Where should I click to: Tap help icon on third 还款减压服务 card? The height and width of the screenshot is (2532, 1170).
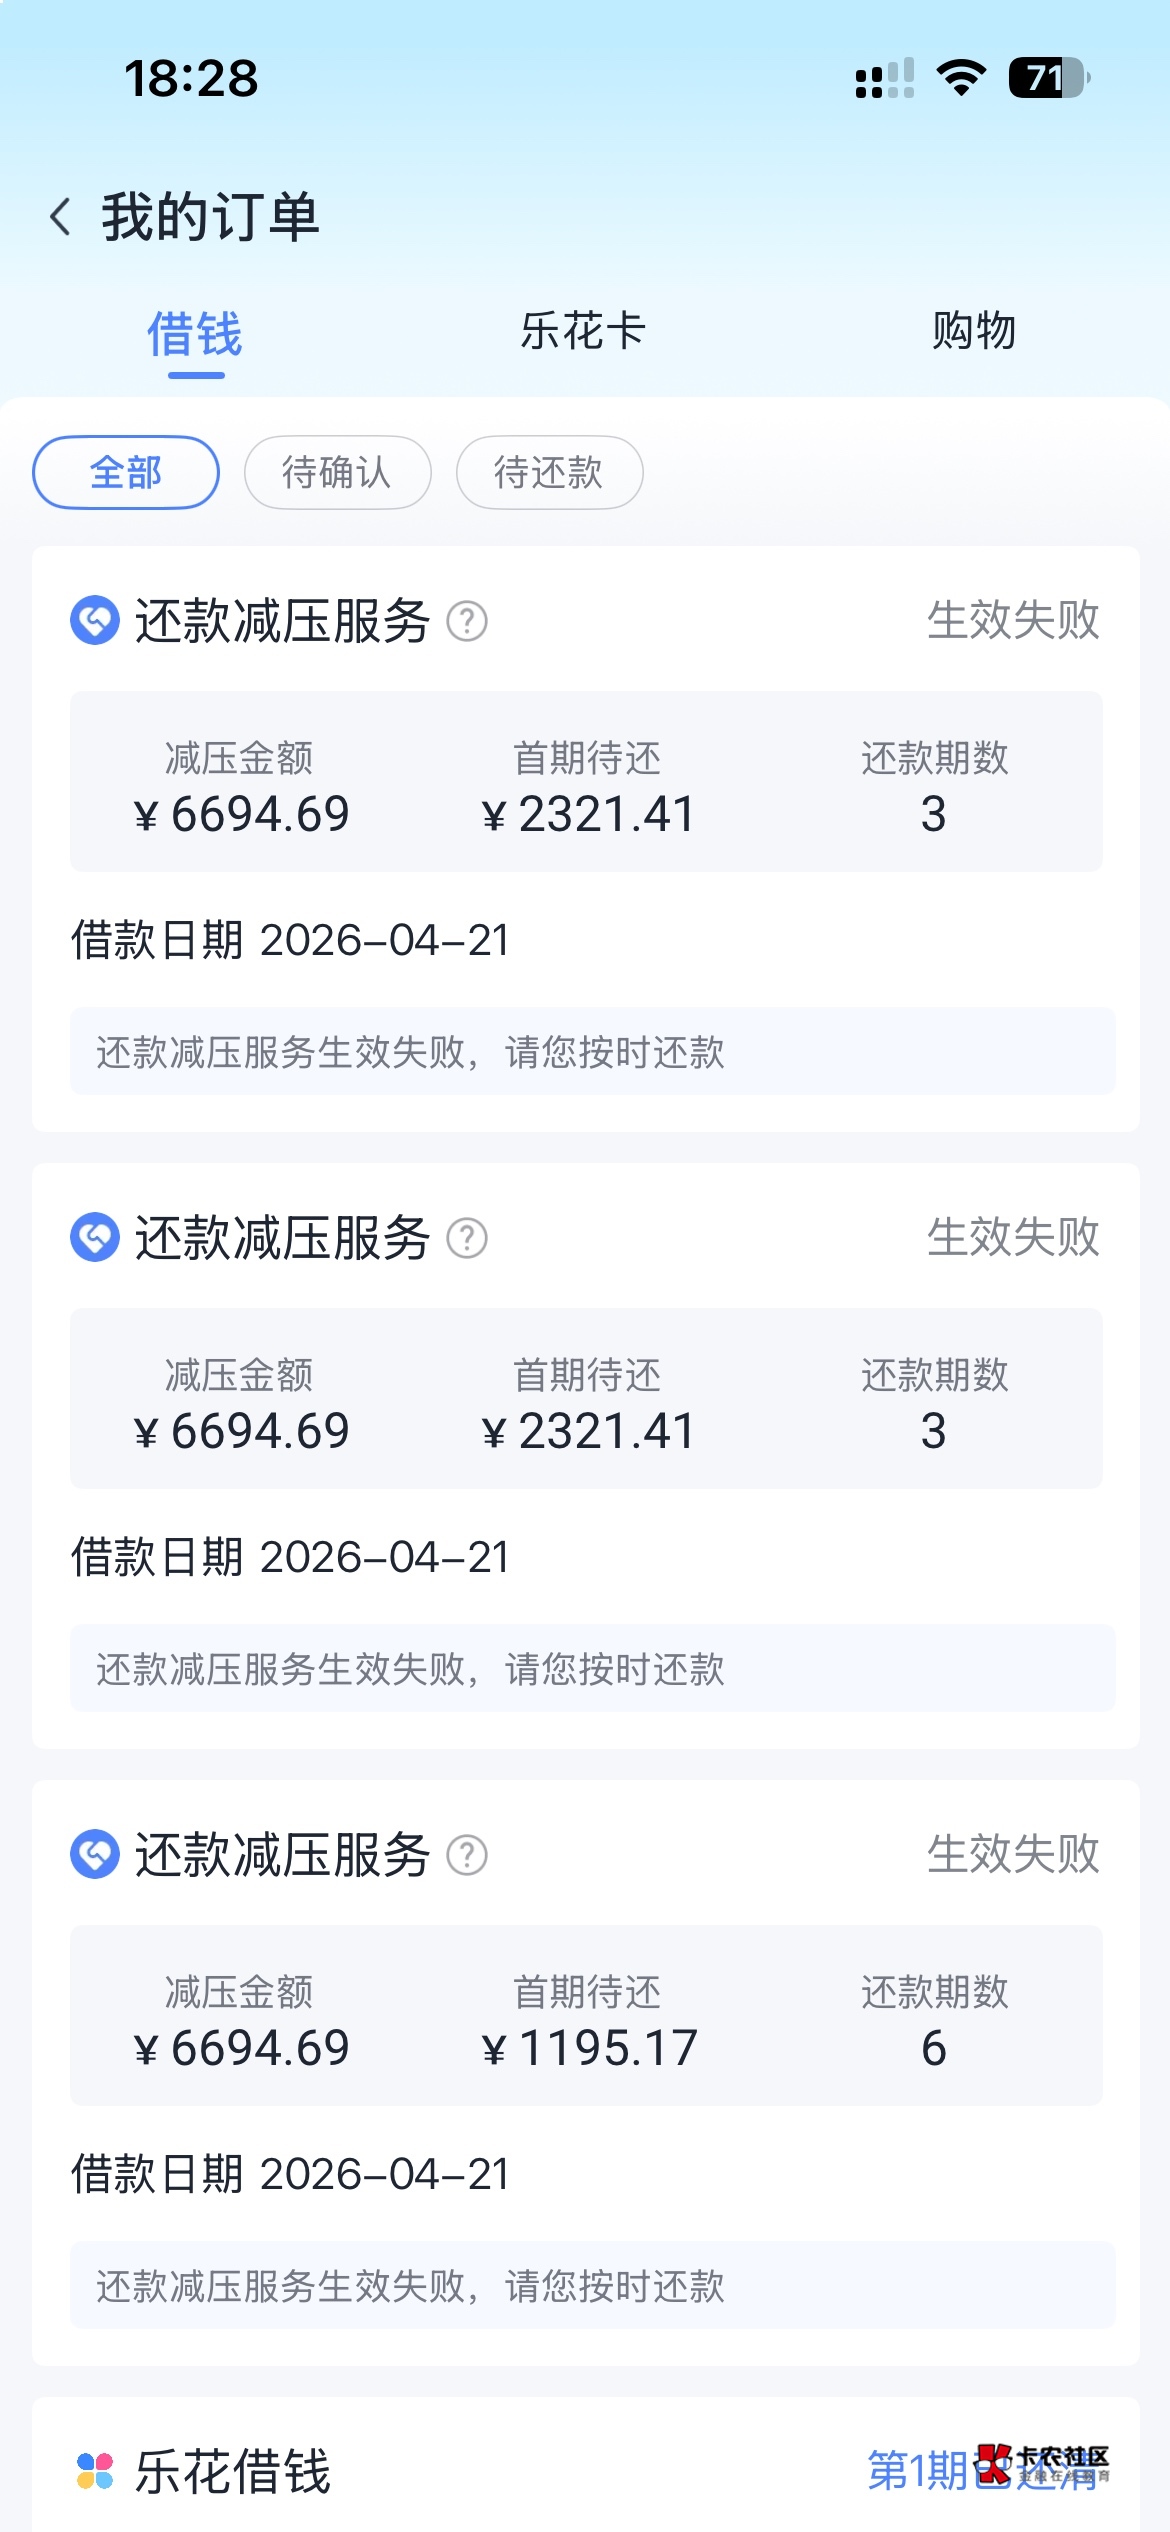[x=466, y=1855]
